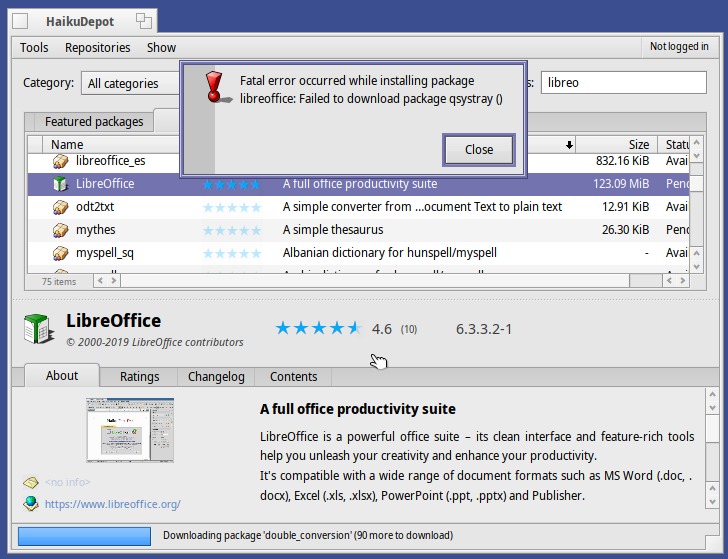Click 'Albanian dictionary for hunspell/myspell' description
Screen dimensions: 728x559
click(390, 253)
